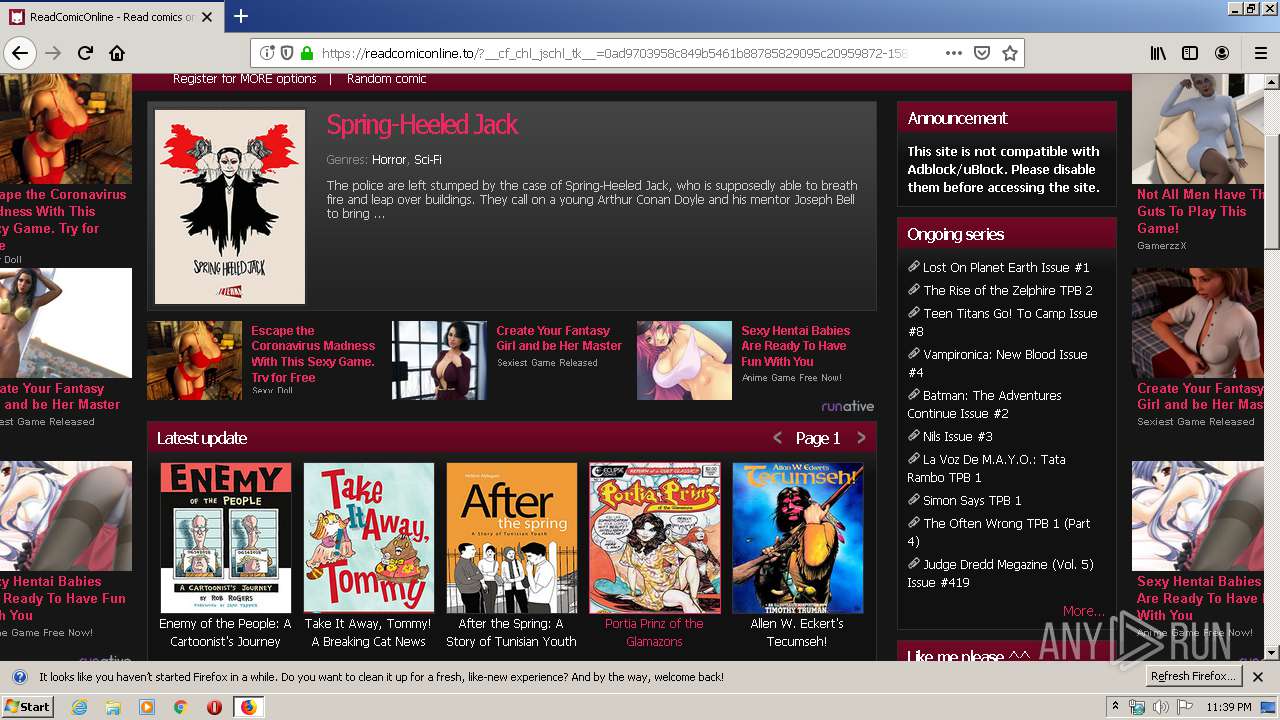View the green padlock connection details
Viewport: 1280px width, 720px height.
307,53
